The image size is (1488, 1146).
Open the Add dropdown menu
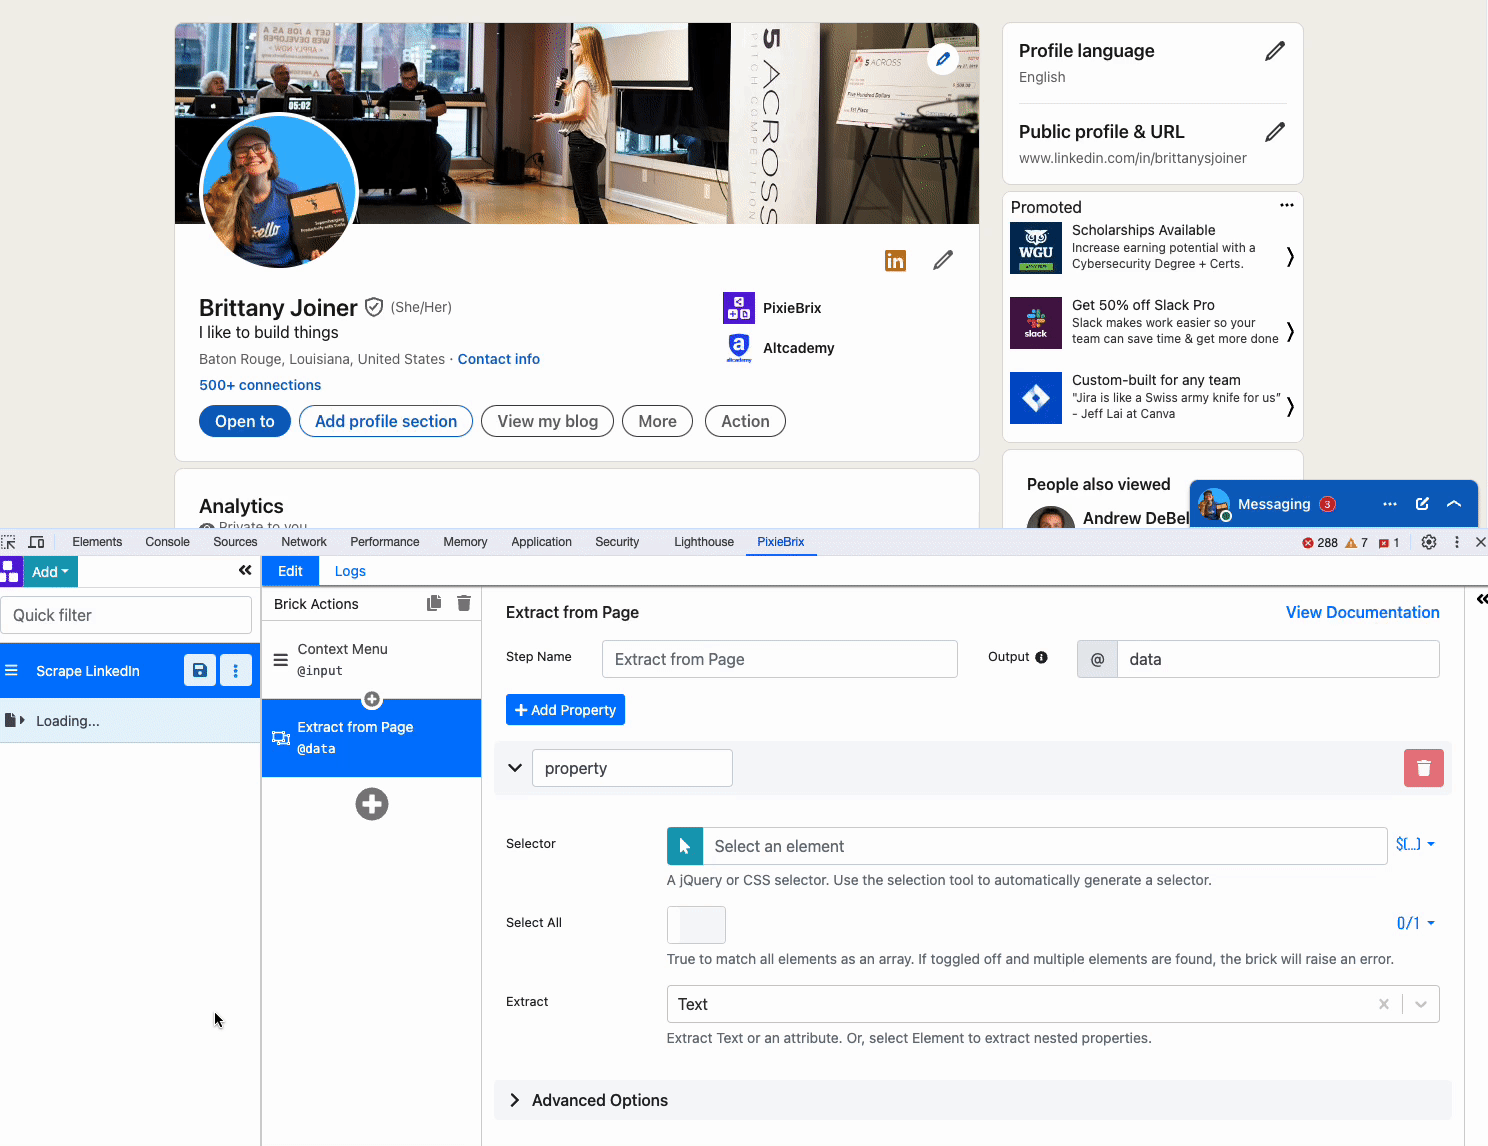pyautogui.click(x=50, y=572)
